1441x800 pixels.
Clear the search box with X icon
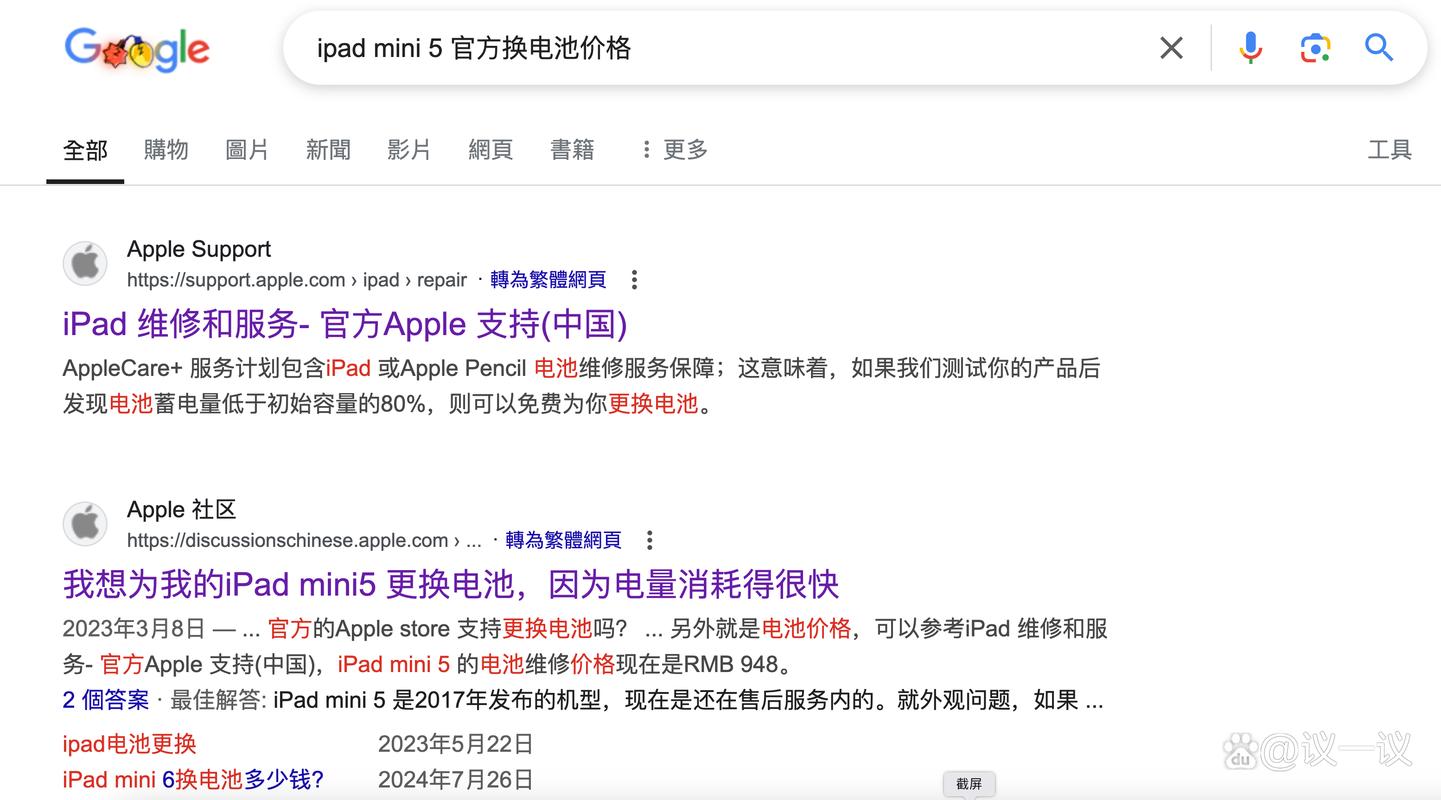click(1171, 48)
